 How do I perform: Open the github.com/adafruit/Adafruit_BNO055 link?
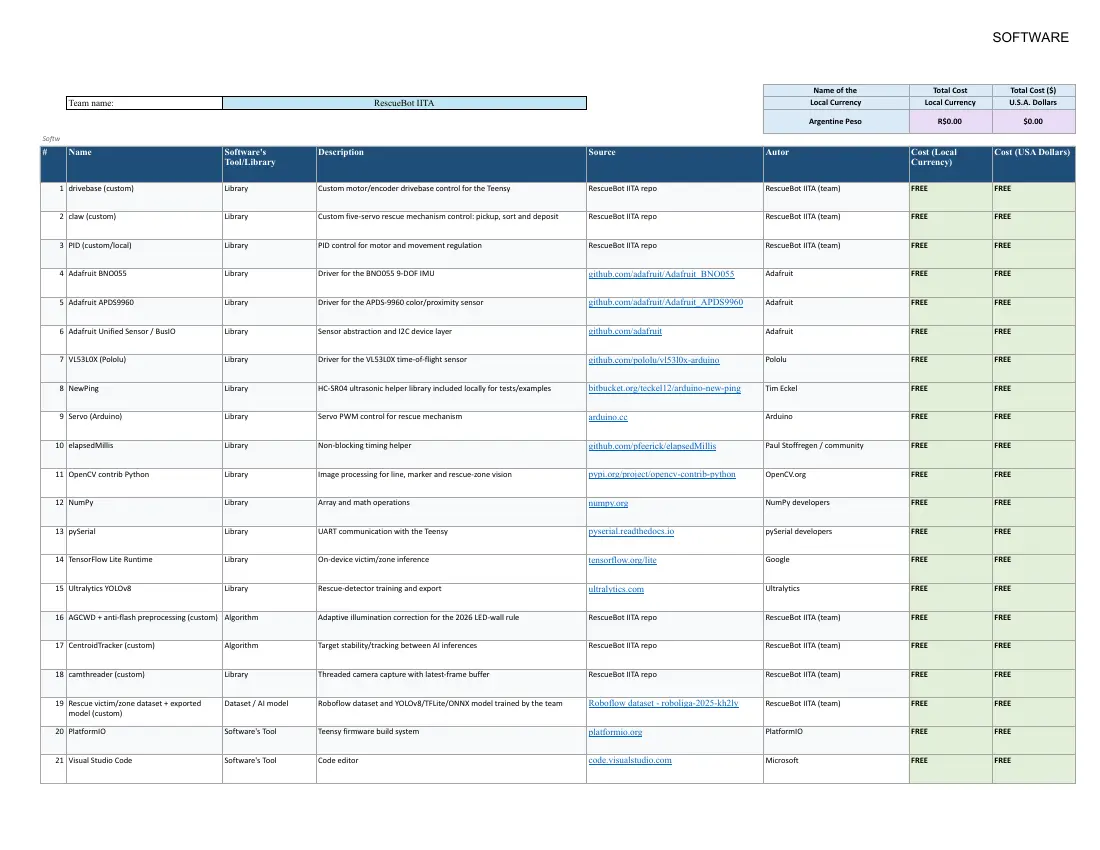click(661, 274)
